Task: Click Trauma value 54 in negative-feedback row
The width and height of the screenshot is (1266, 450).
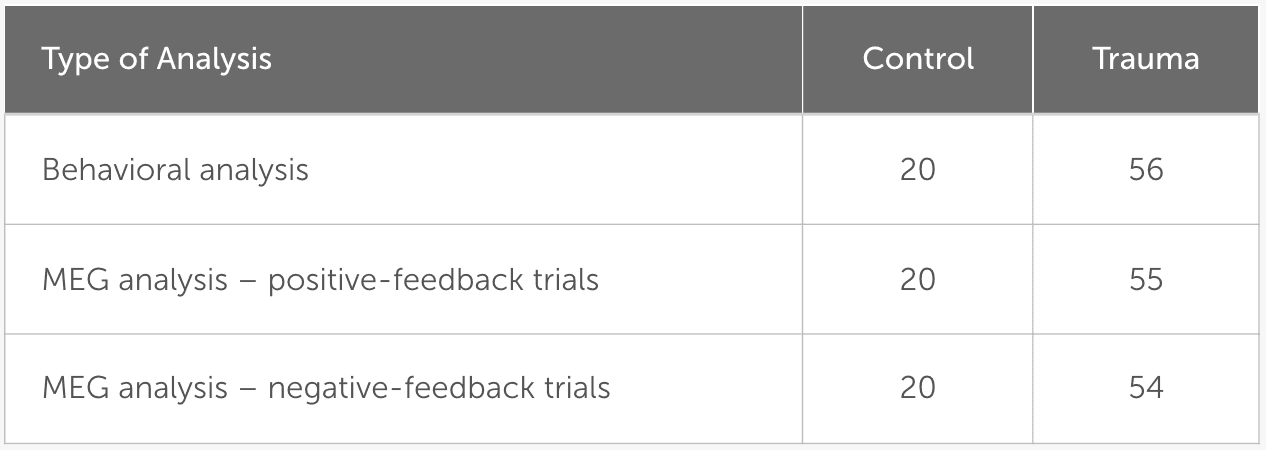Action: tap(1146, 387)
